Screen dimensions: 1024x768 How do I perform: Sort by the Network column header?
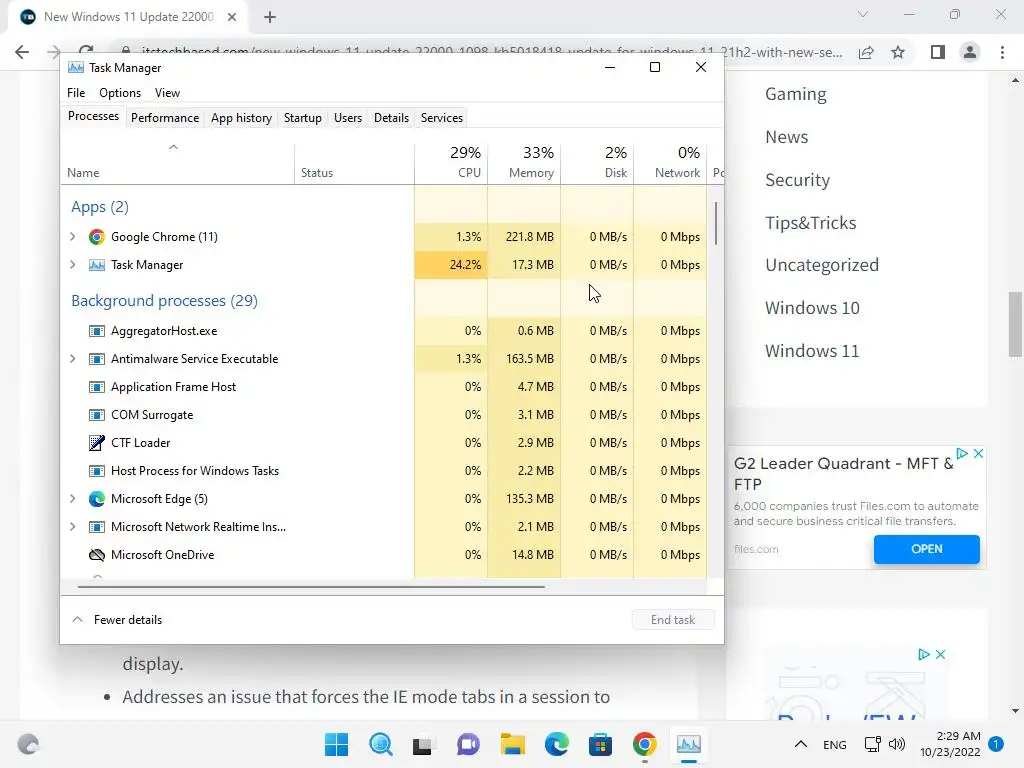click(671, 162)
